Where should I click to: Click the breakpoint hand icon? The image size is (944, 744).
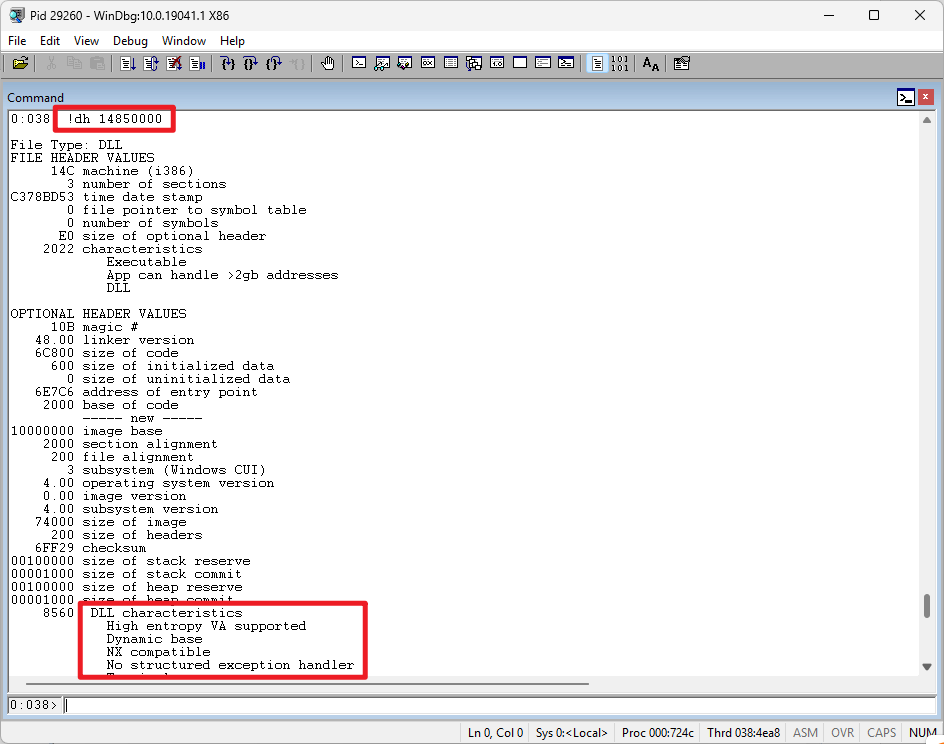pos(327,63)
